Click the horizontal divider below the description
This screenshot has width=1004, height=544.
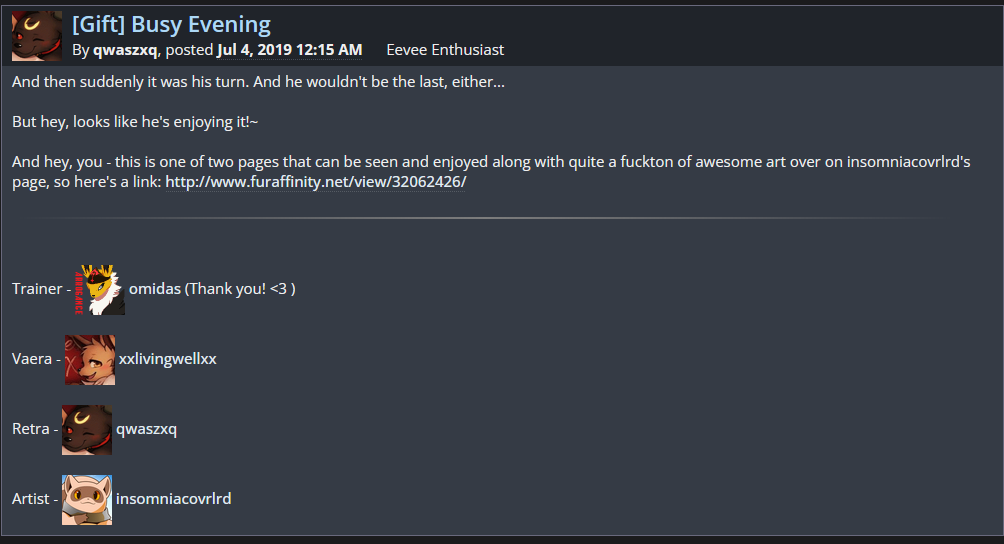pyautogui.click(x=480, y=217)
